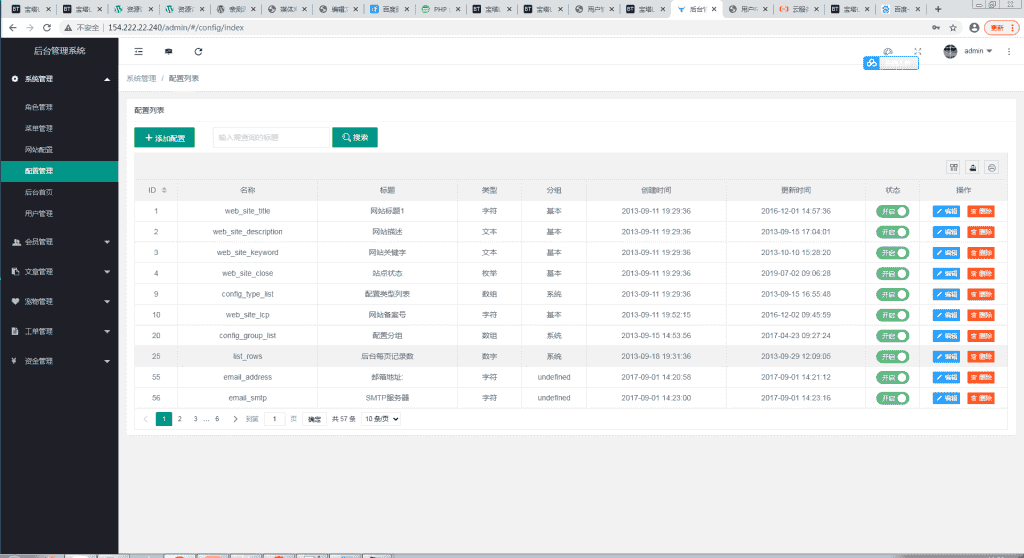Toggle fullscreen using the header expand icon
This screenshot has width=1024, height=558.
(917, 51)
